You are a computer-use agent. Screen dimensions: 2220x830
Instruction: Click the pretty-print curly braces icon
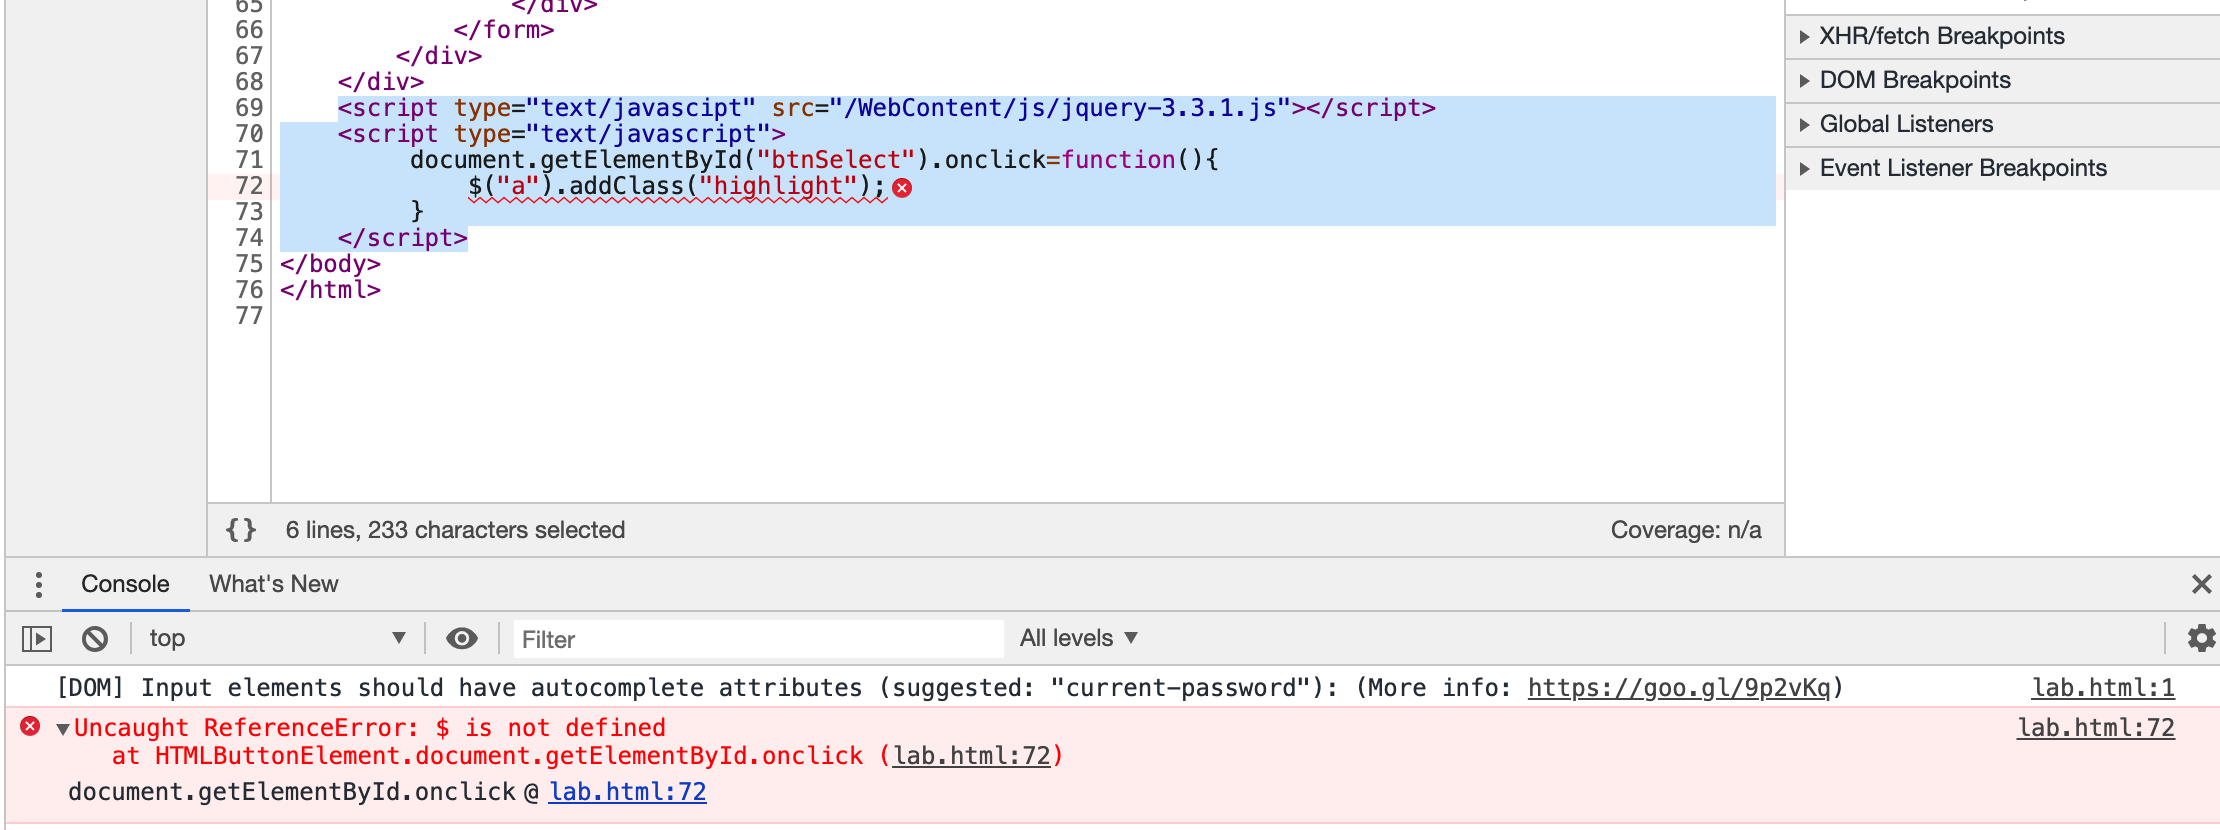[x=241, y=530]
